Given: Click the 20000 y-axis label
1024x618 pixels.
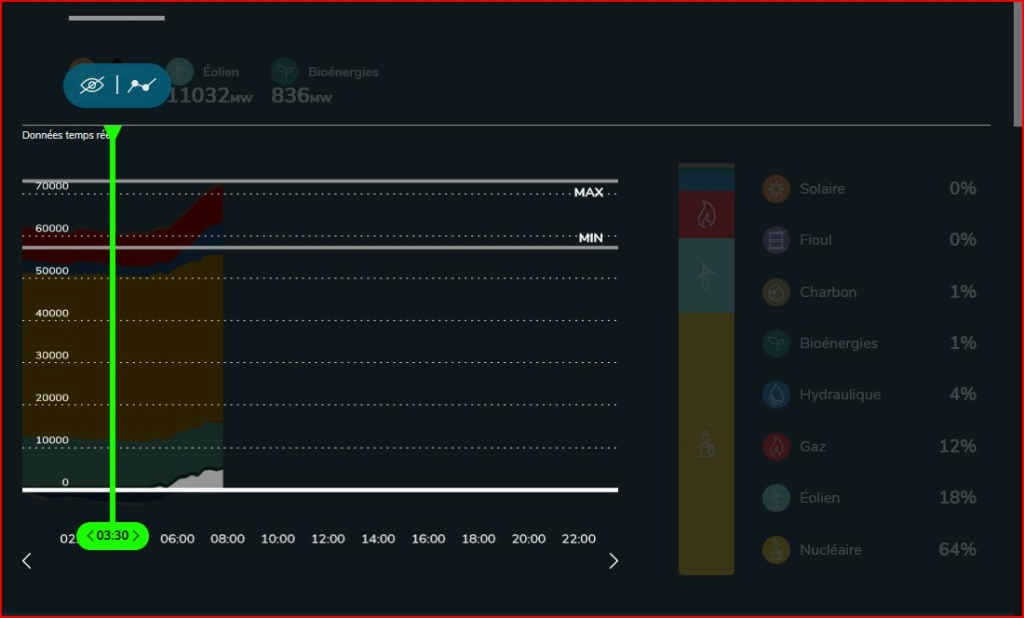Looking at the screenshot, I should [52, 397].
